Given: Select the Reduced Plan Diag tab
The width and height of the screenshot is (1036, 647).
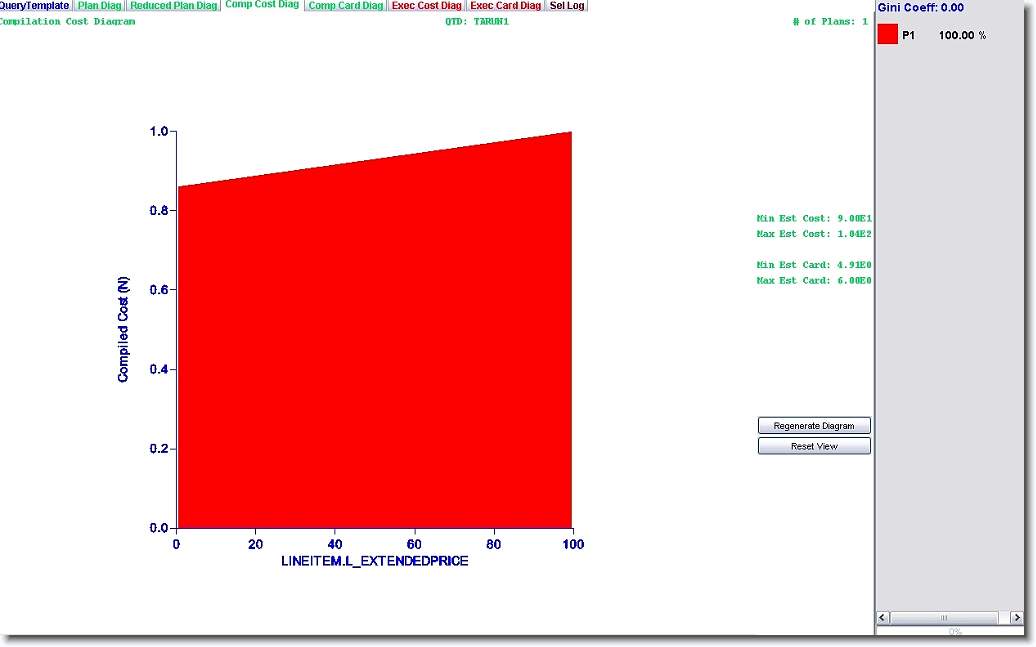Looking at the screenshot, I should point(174,6).
